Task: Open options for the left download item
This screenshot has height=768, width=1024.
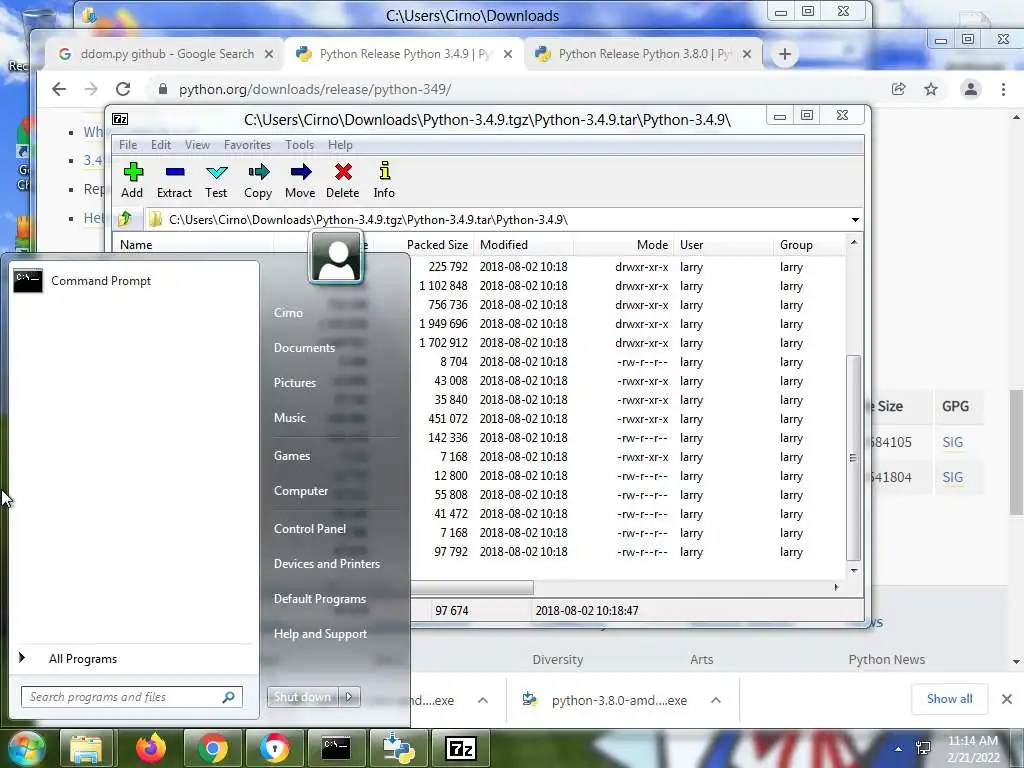Action: point(483,700)
